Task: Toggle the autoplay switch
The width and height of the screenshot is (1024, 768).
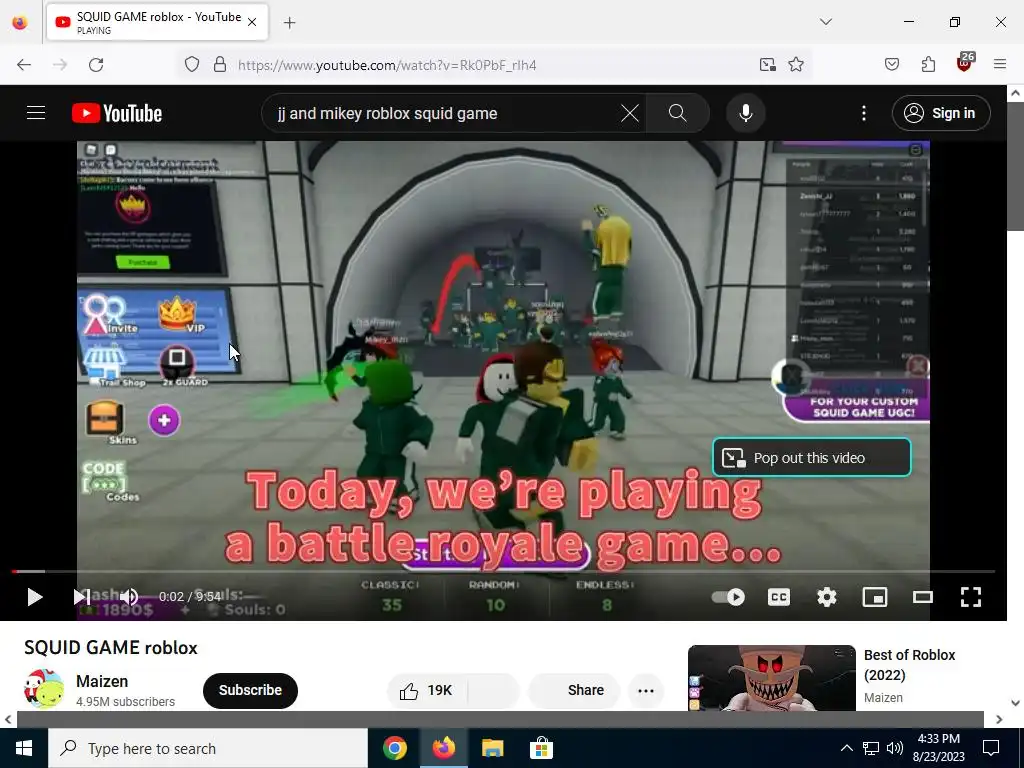Action: 728,597
